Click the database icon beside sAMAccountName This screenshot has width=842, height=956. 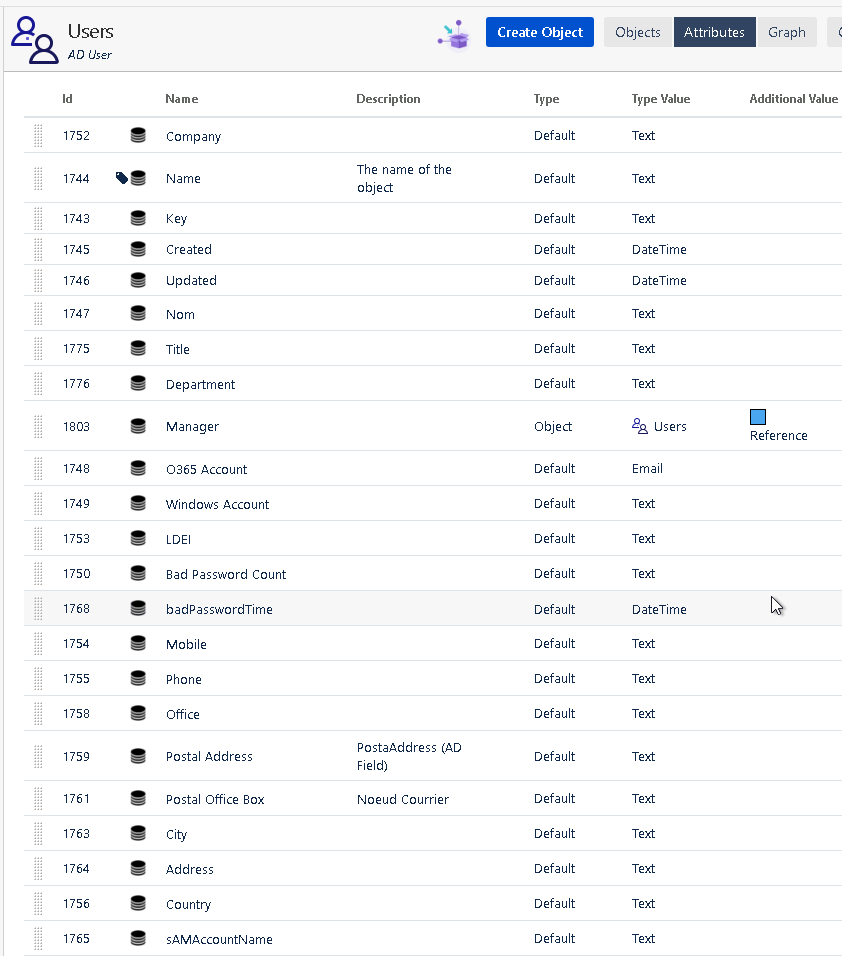pyautogui.click(x=137, y=937)
